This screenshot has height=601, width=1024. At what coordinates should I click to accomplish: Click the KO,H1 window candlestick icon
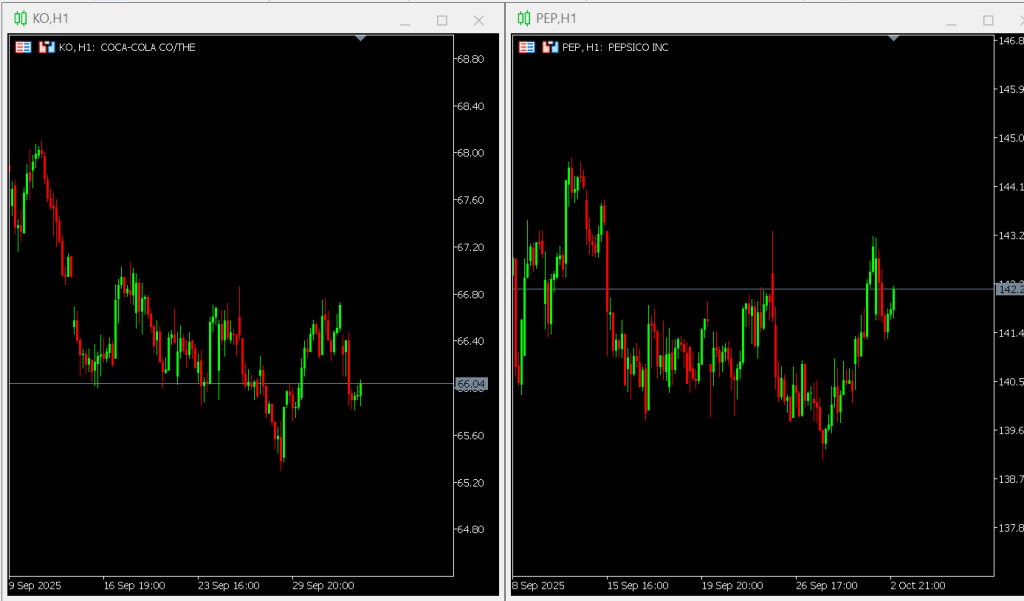20,18
